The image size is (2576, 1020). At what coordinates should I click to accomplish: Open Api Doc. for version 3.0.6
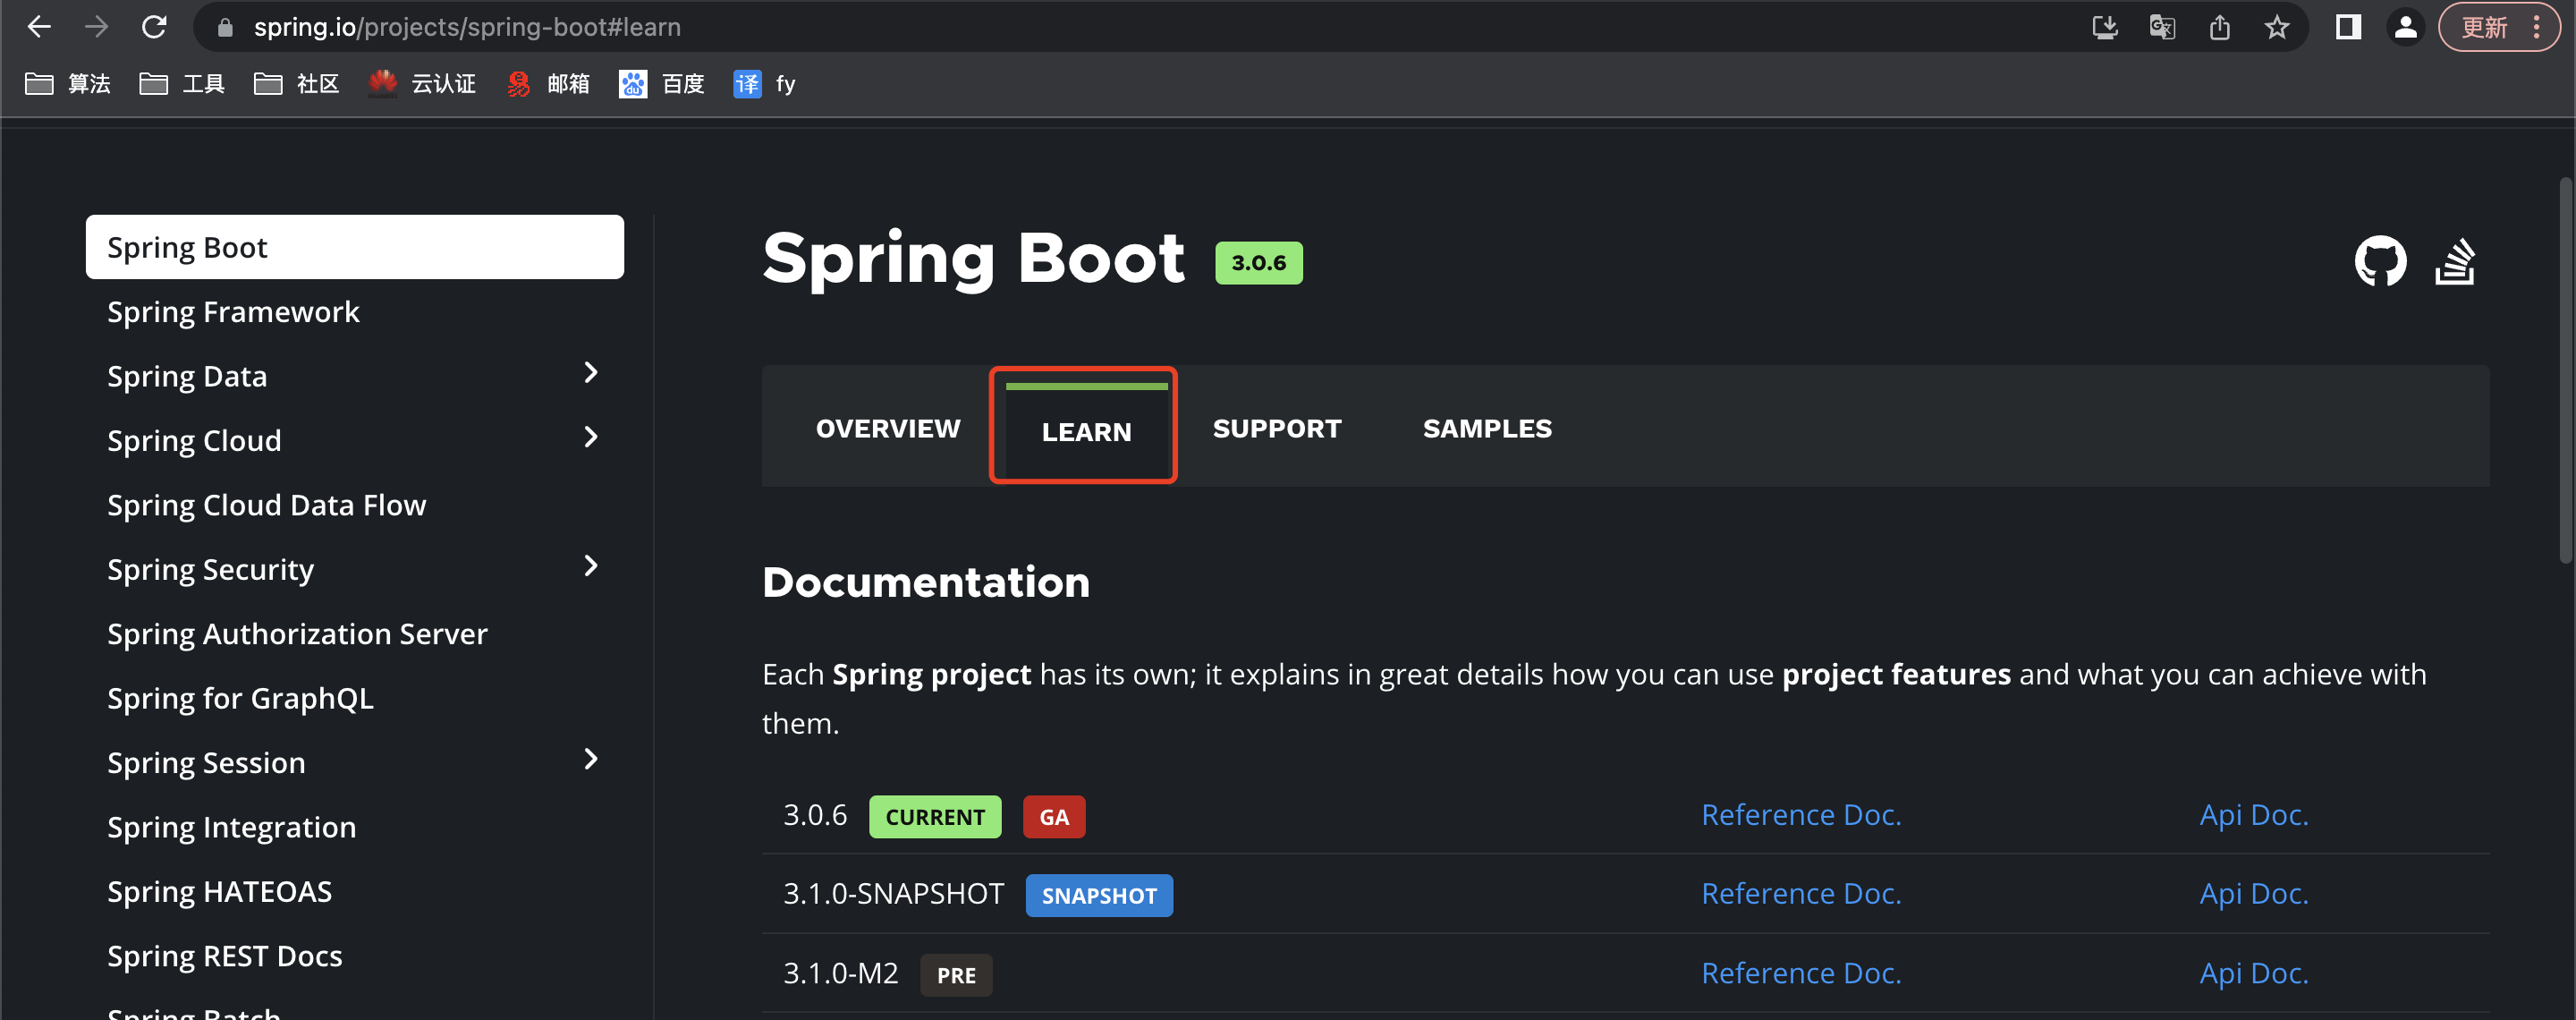click(2254, 815)
